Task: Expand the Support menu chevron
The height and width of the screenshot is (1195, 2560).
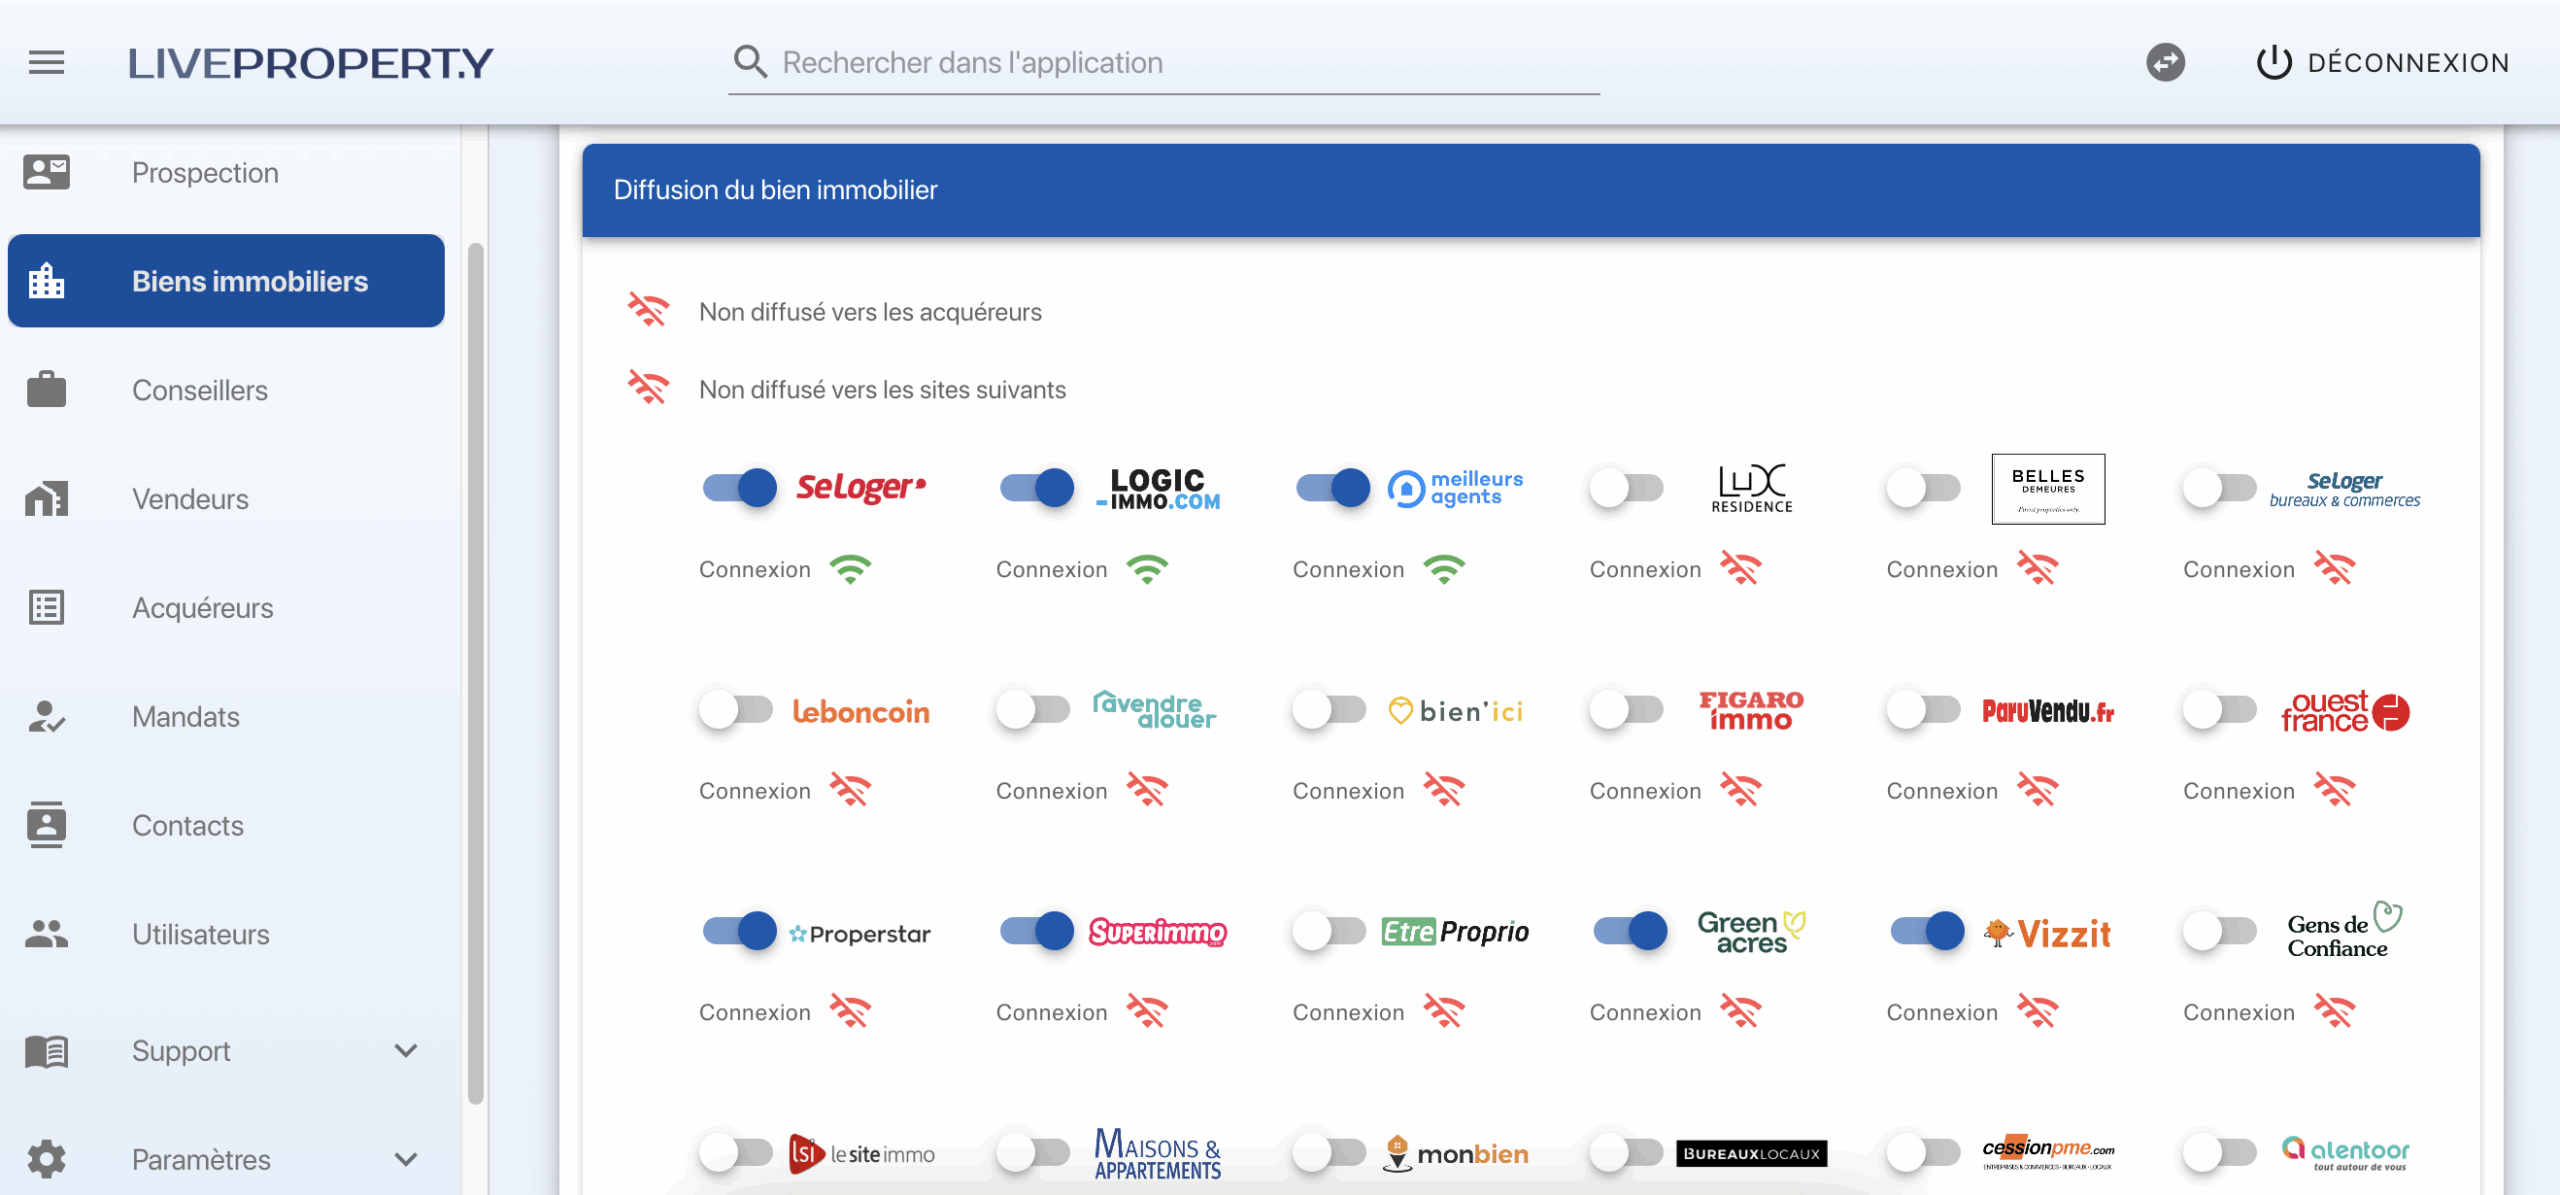Action: tap(405, 1050)
